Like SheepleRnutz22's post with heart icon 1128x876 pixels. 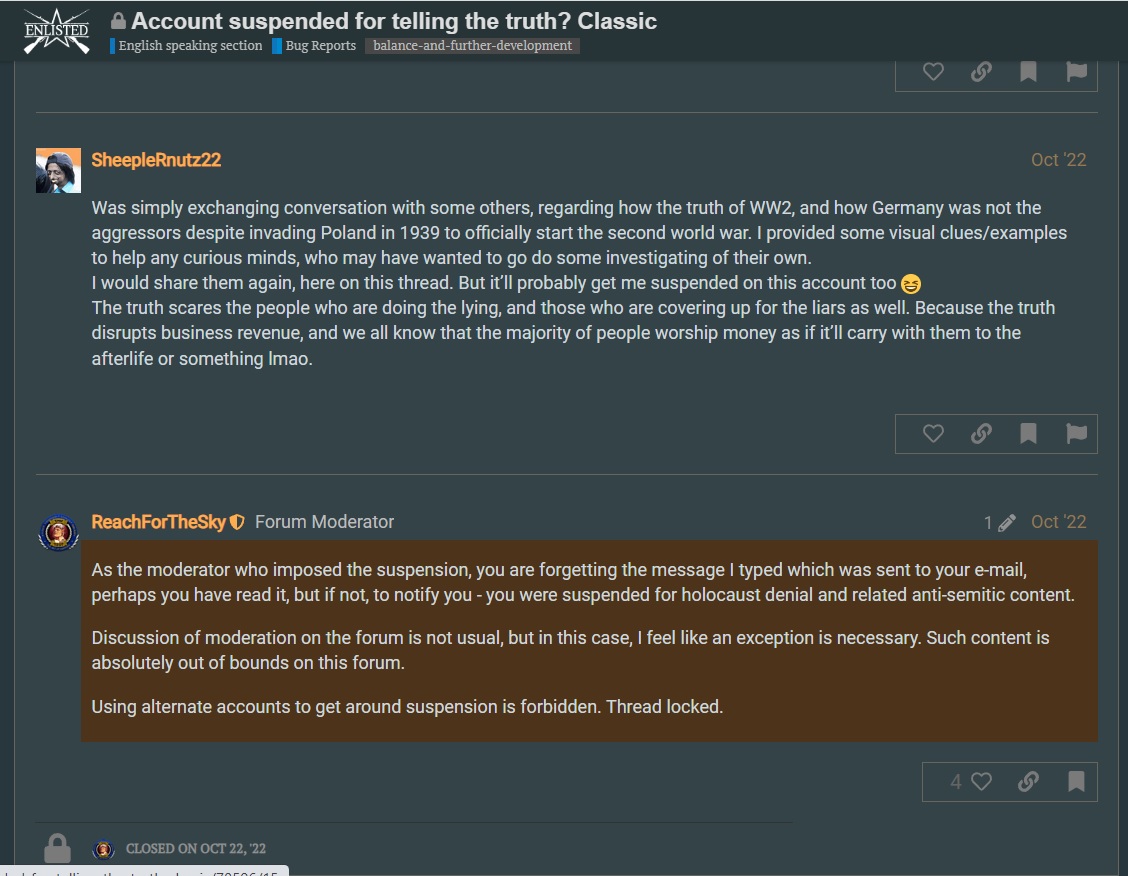(x=933, y=434)
